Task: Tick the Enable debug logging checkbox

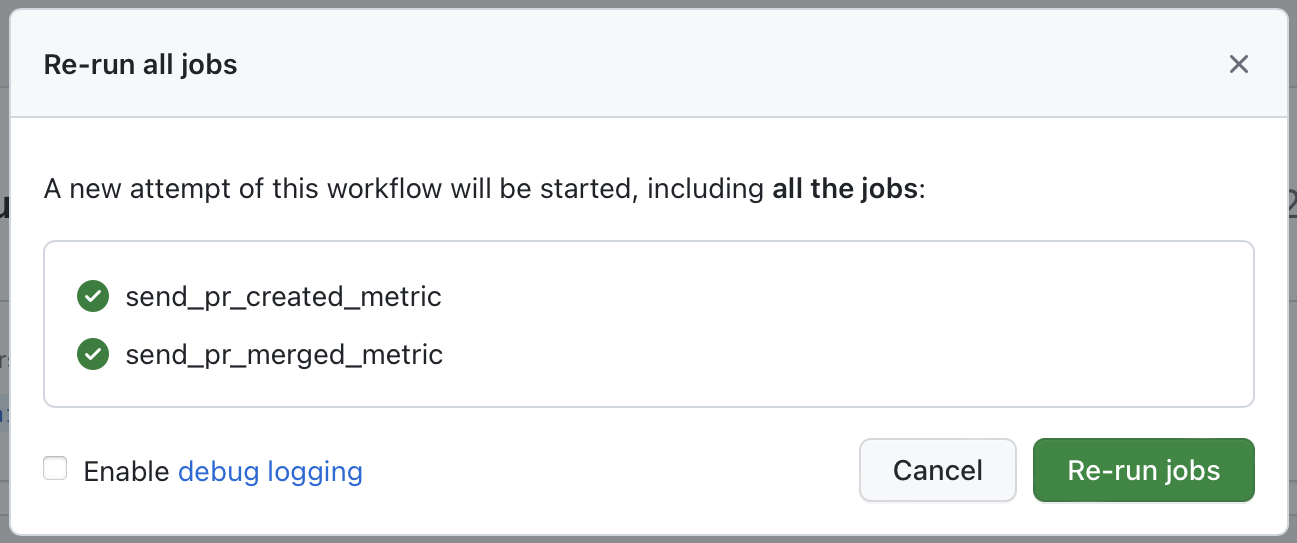Action: pos(56,469)
